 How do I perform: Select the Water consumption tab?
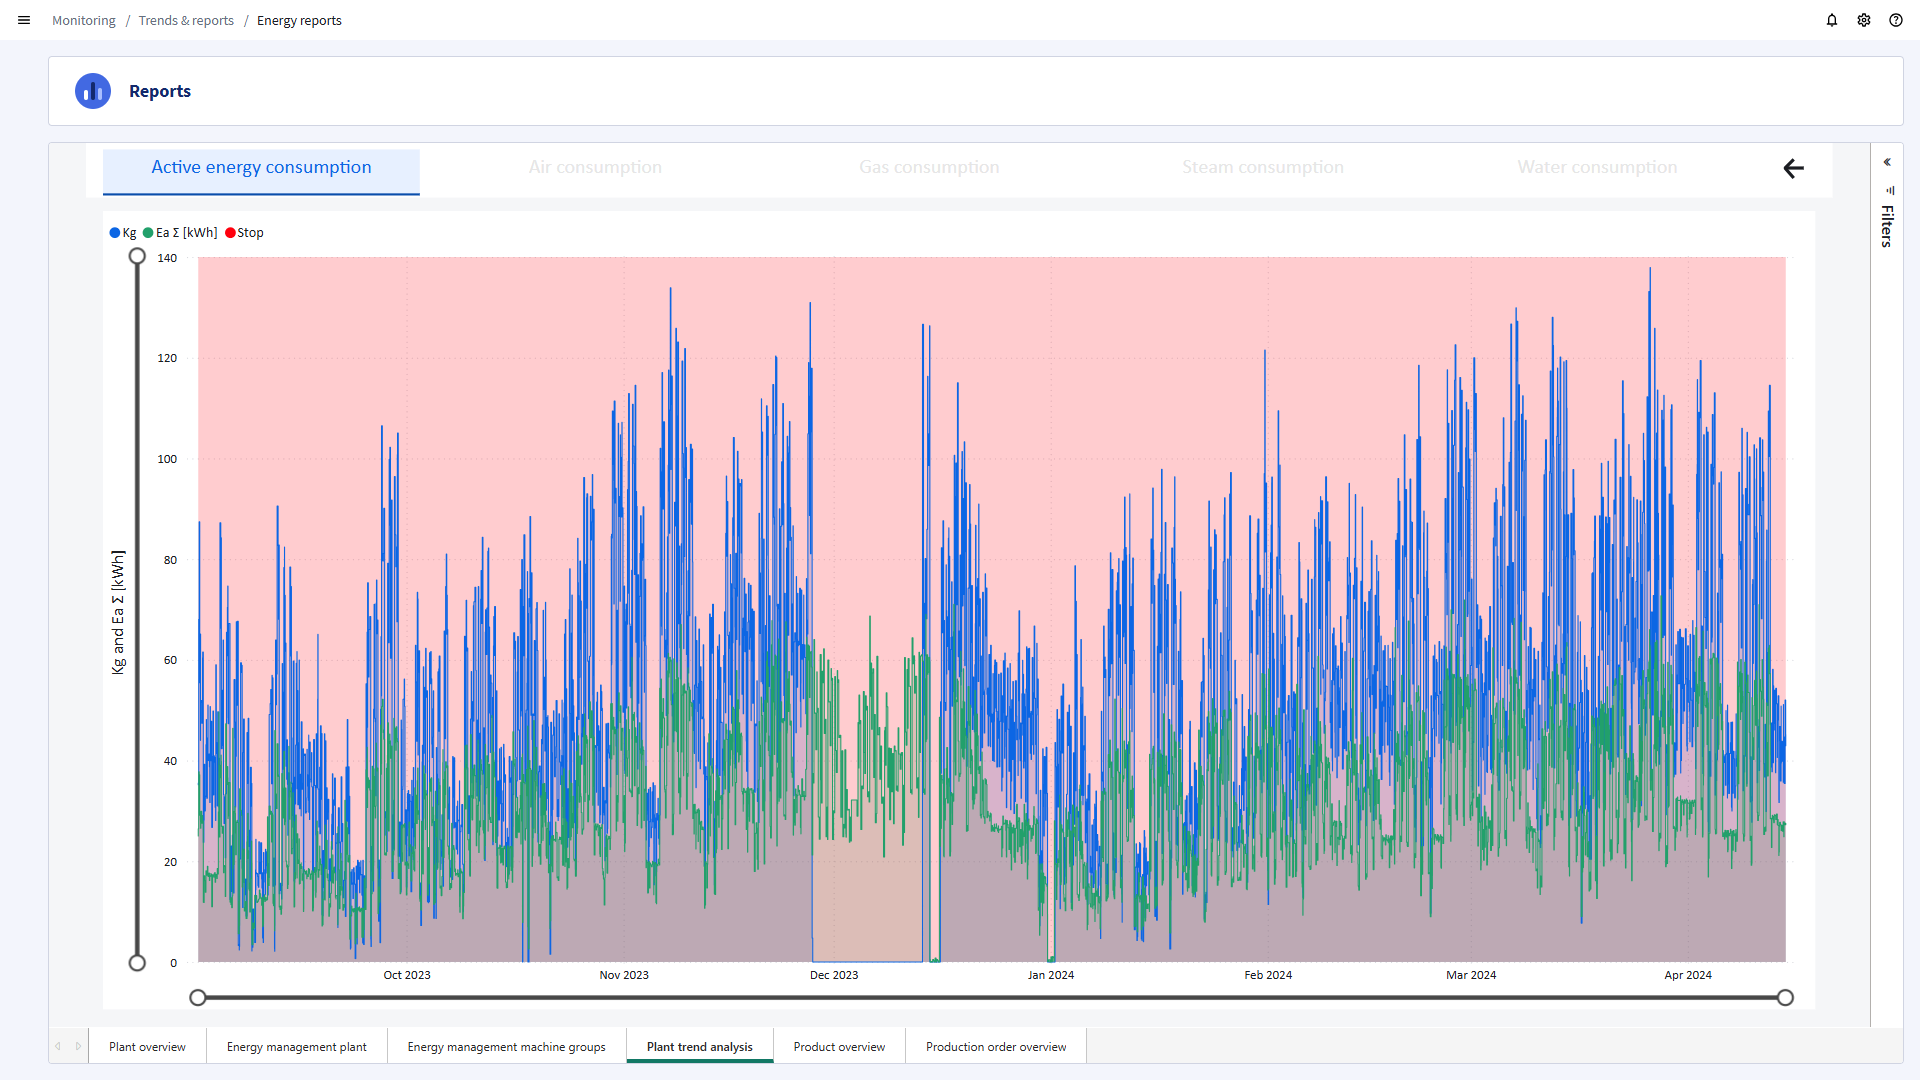click(1597, 168)
